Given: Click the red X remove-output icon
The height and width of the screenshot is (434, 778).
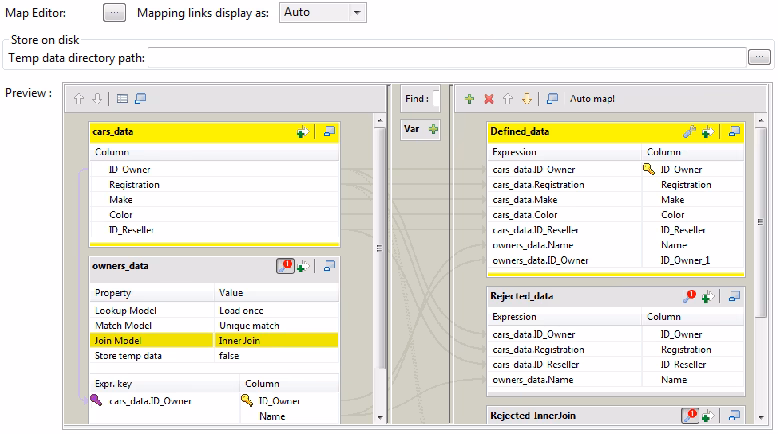Looking at the screenshot, I should coord(489,99).
